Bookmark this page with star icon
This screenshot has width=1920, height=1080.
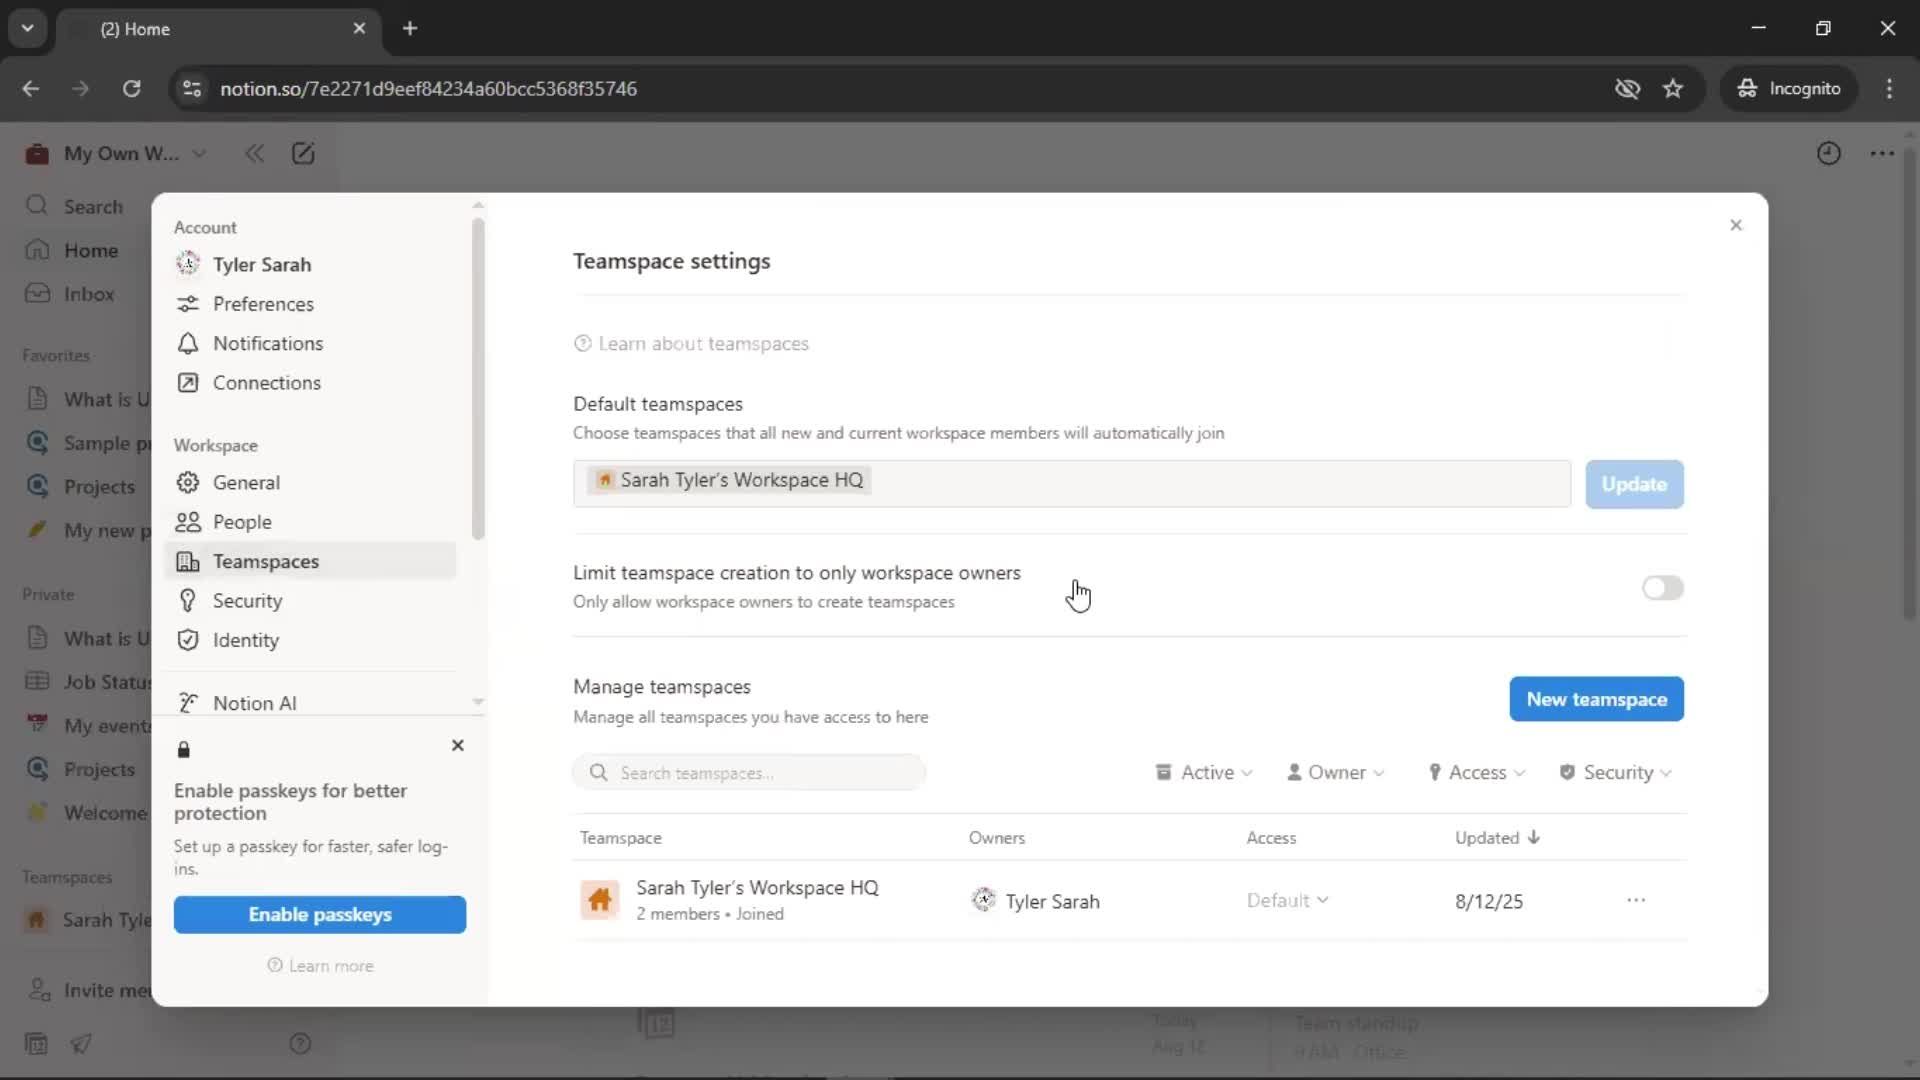pos(1673,88)
